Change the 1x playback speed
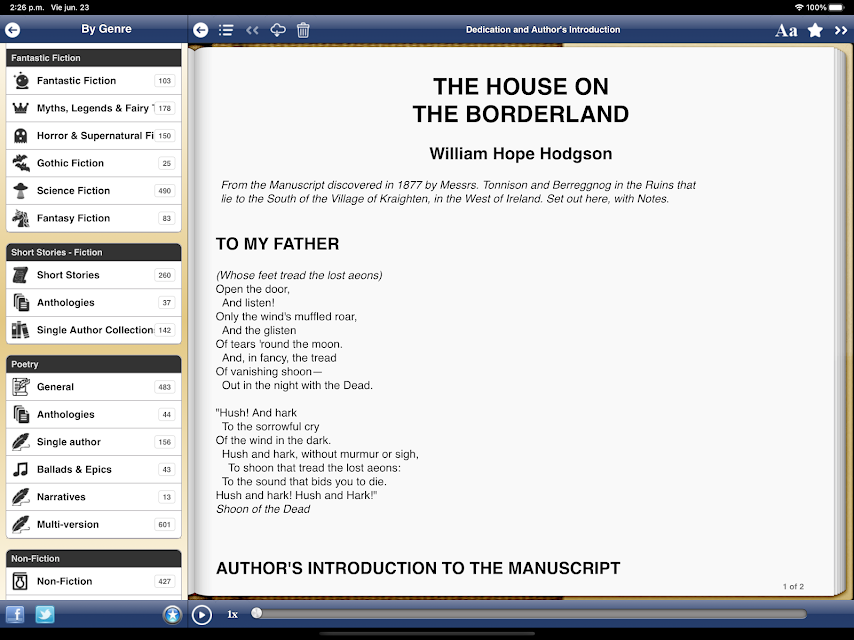Image resolution: width=854 pixels, height=640 pixels. tap(233, 614)
